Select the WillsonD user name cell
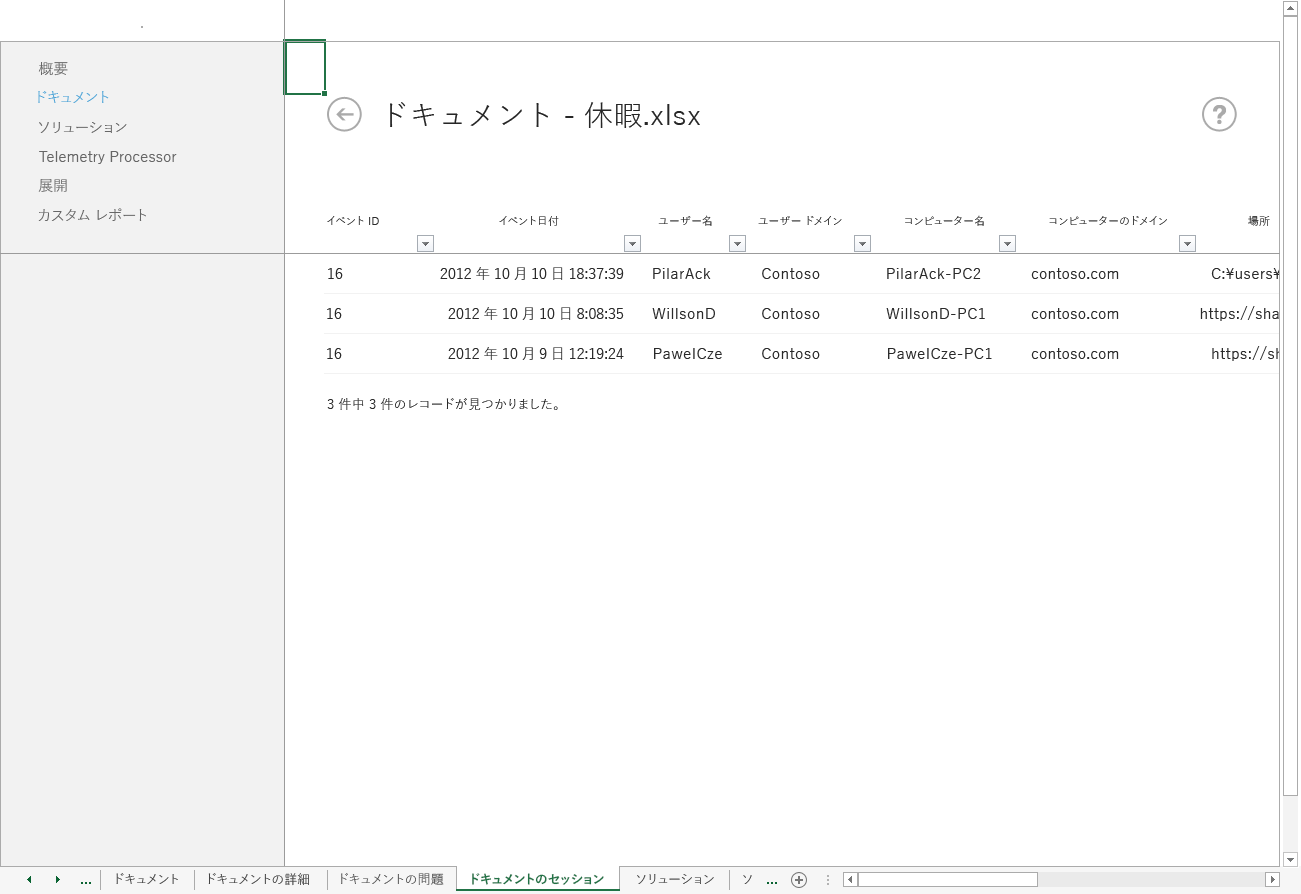Screen dimensions: 1301x894 point(684,314)
